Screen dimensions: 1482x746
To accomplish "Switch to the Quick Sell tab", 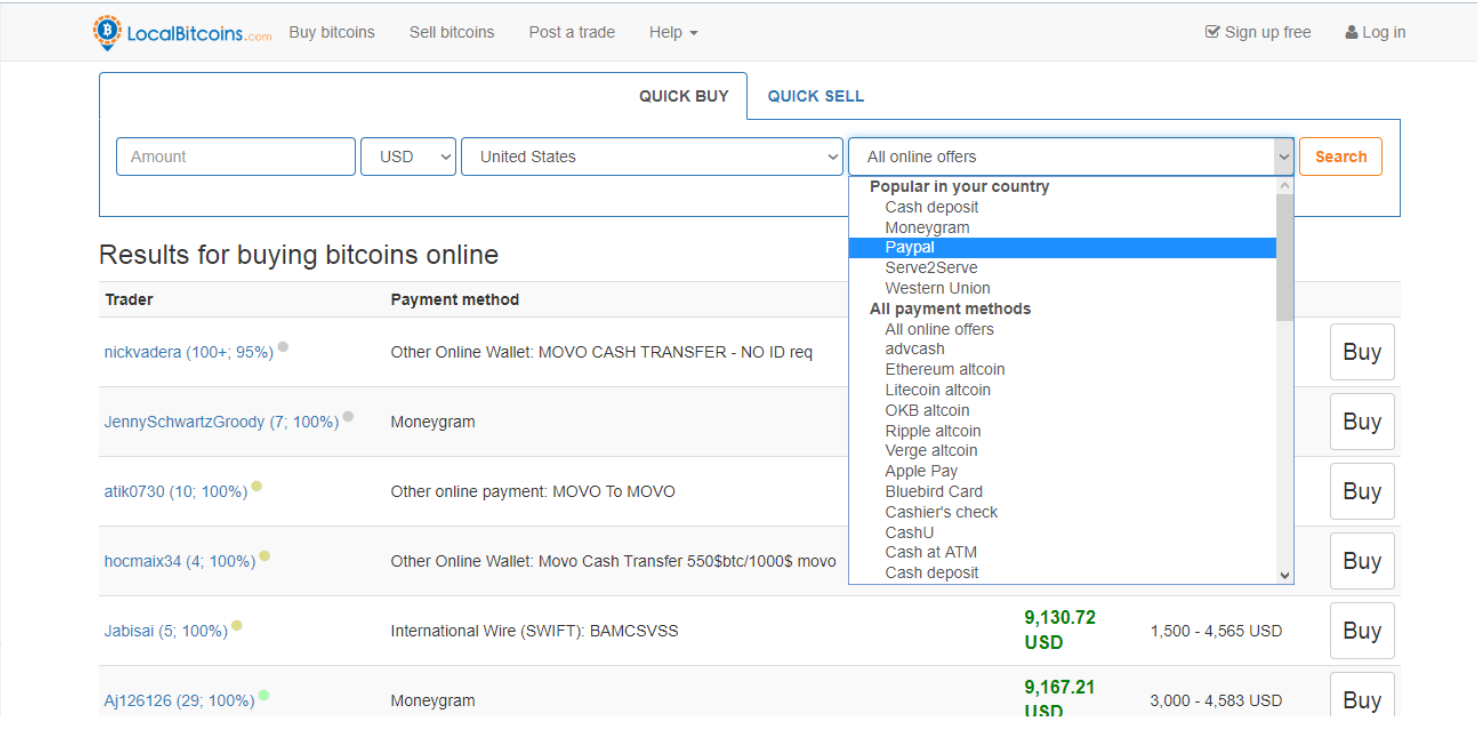I will pyautogui.click(x=815, y=96).
